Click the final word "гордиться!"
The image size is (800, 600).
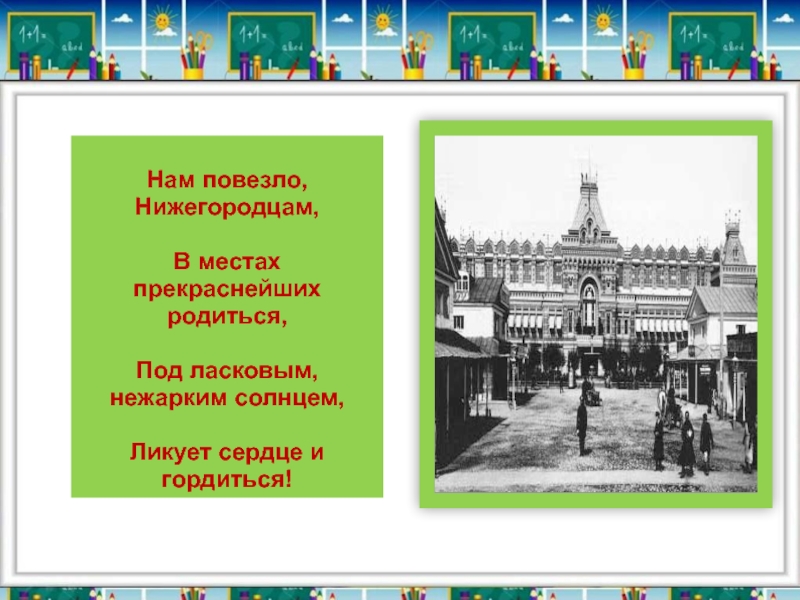(226, 479)
